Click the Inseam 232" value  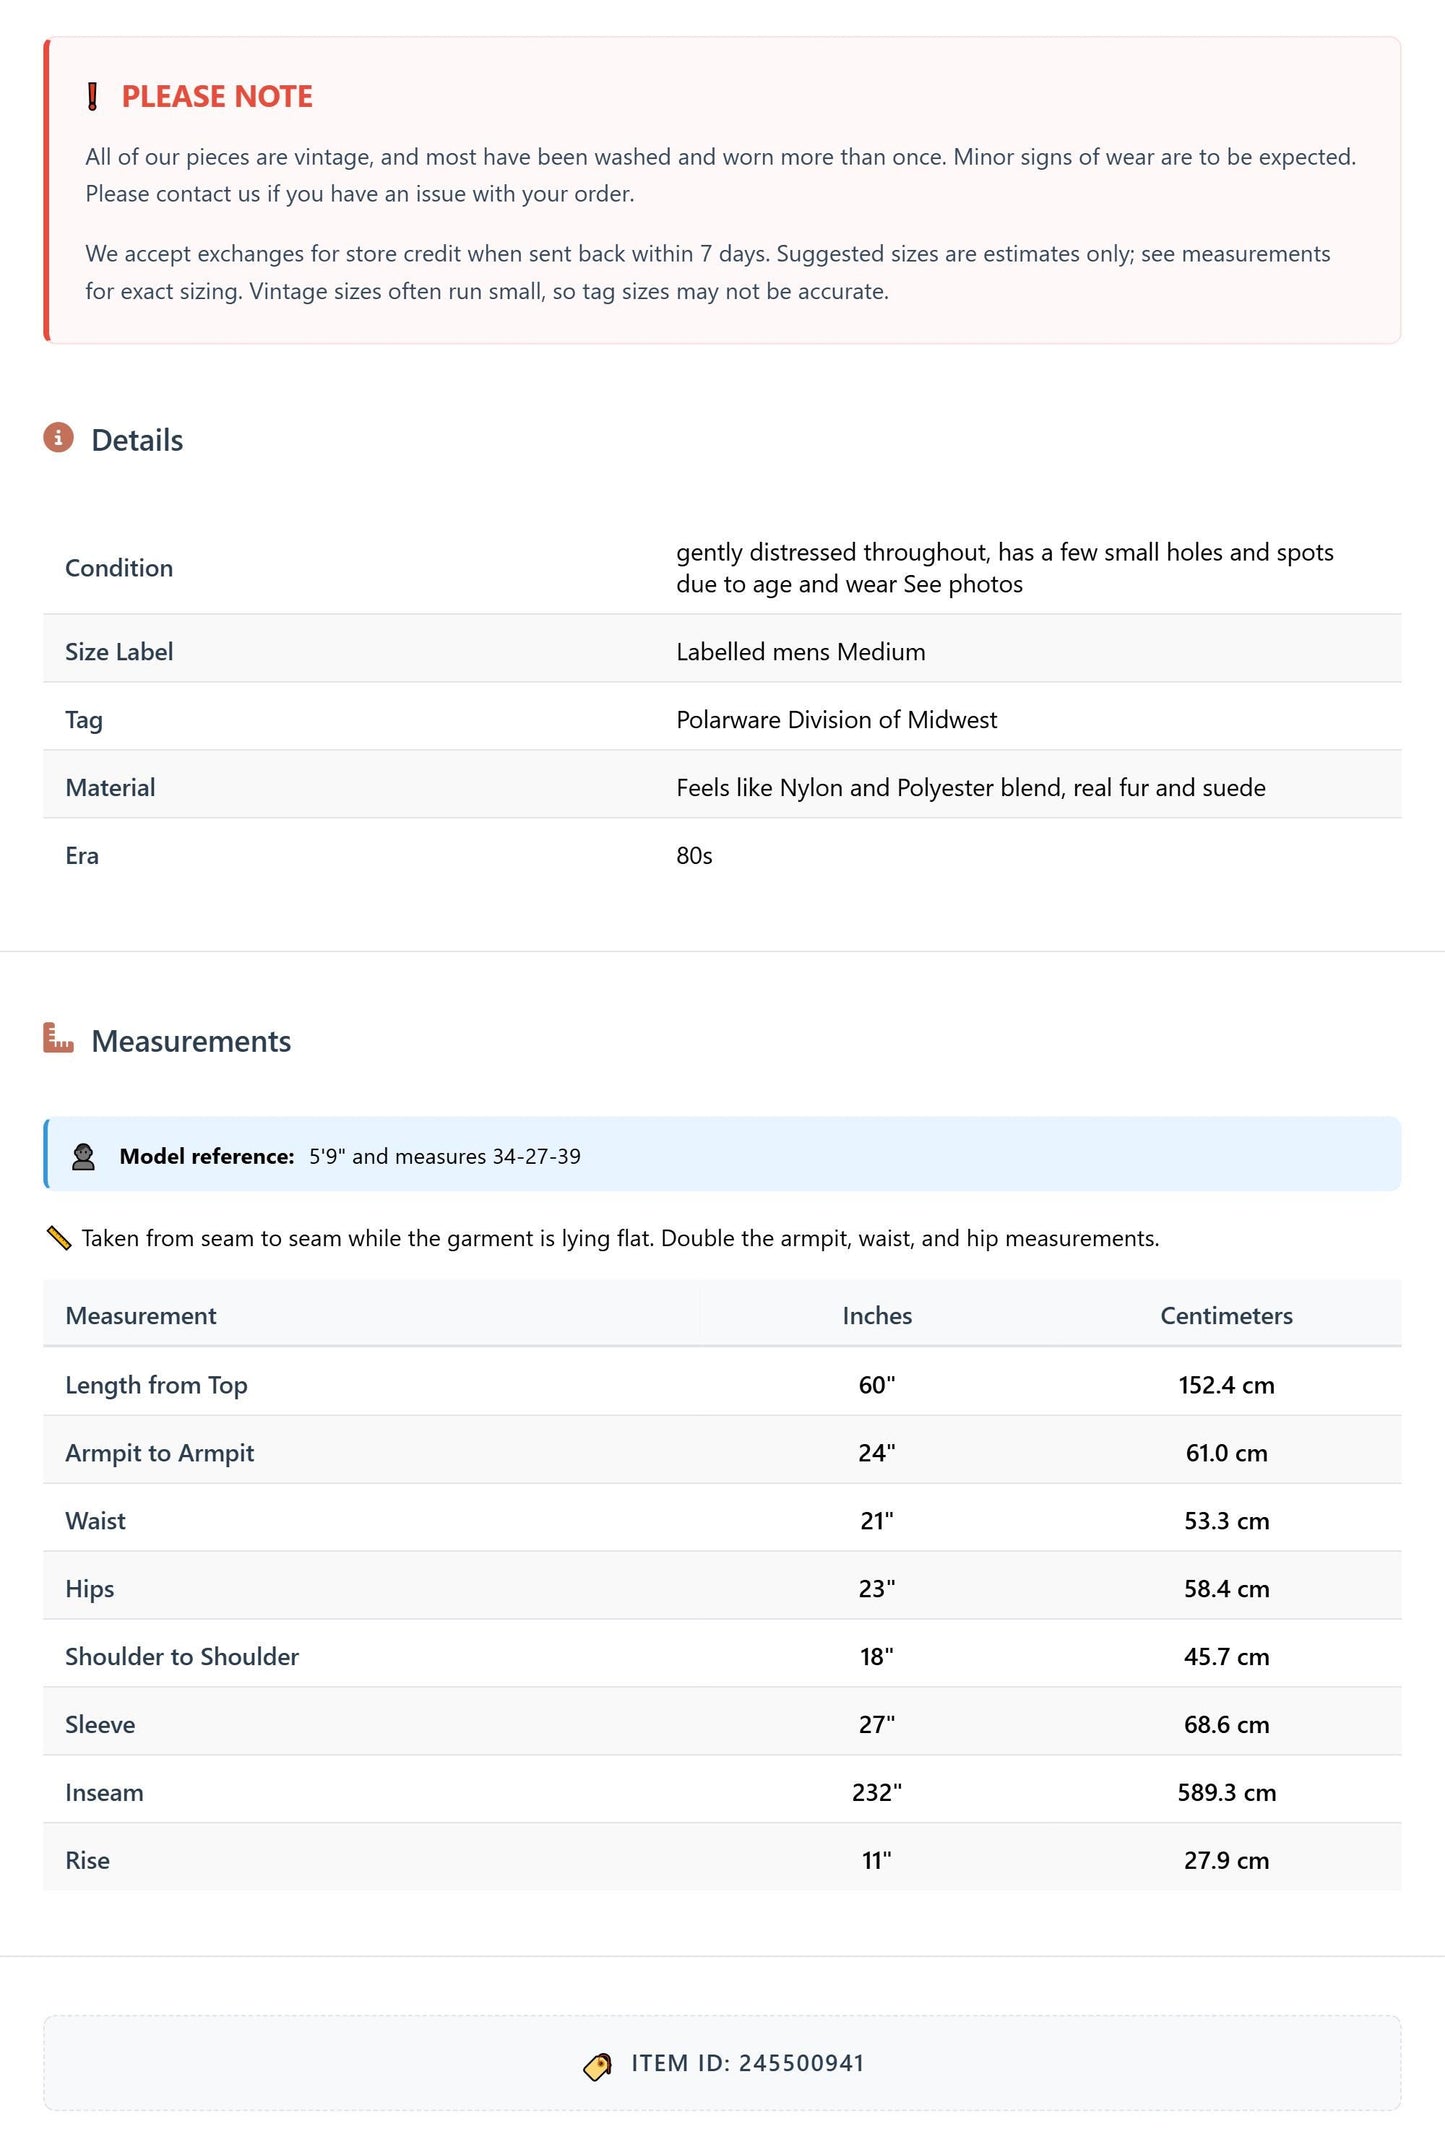tap(877, 1792)
